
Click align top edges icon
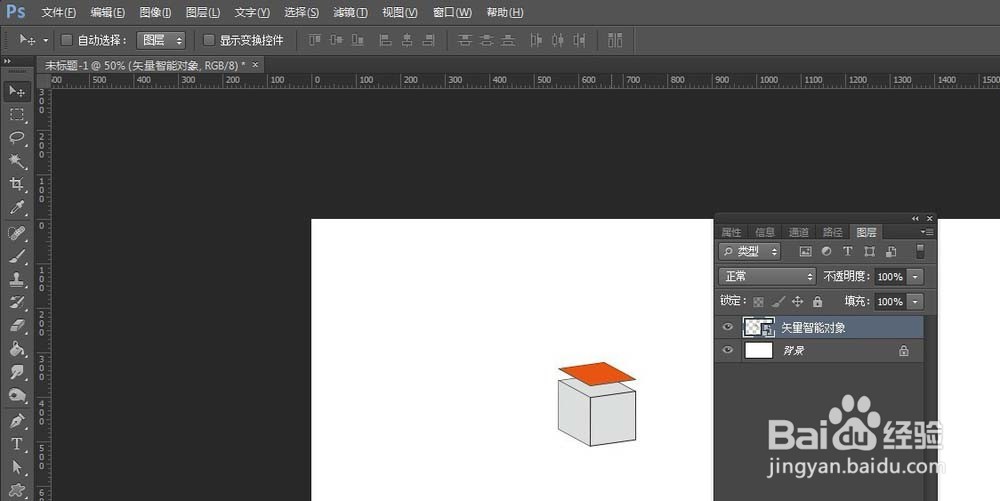(x=315, y=40)
